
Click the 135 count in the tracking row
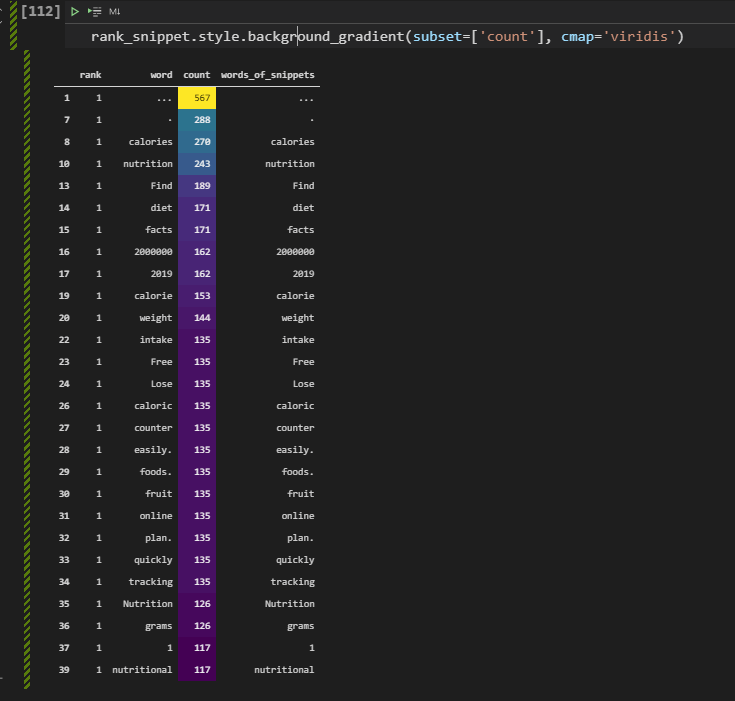(197, 582)
